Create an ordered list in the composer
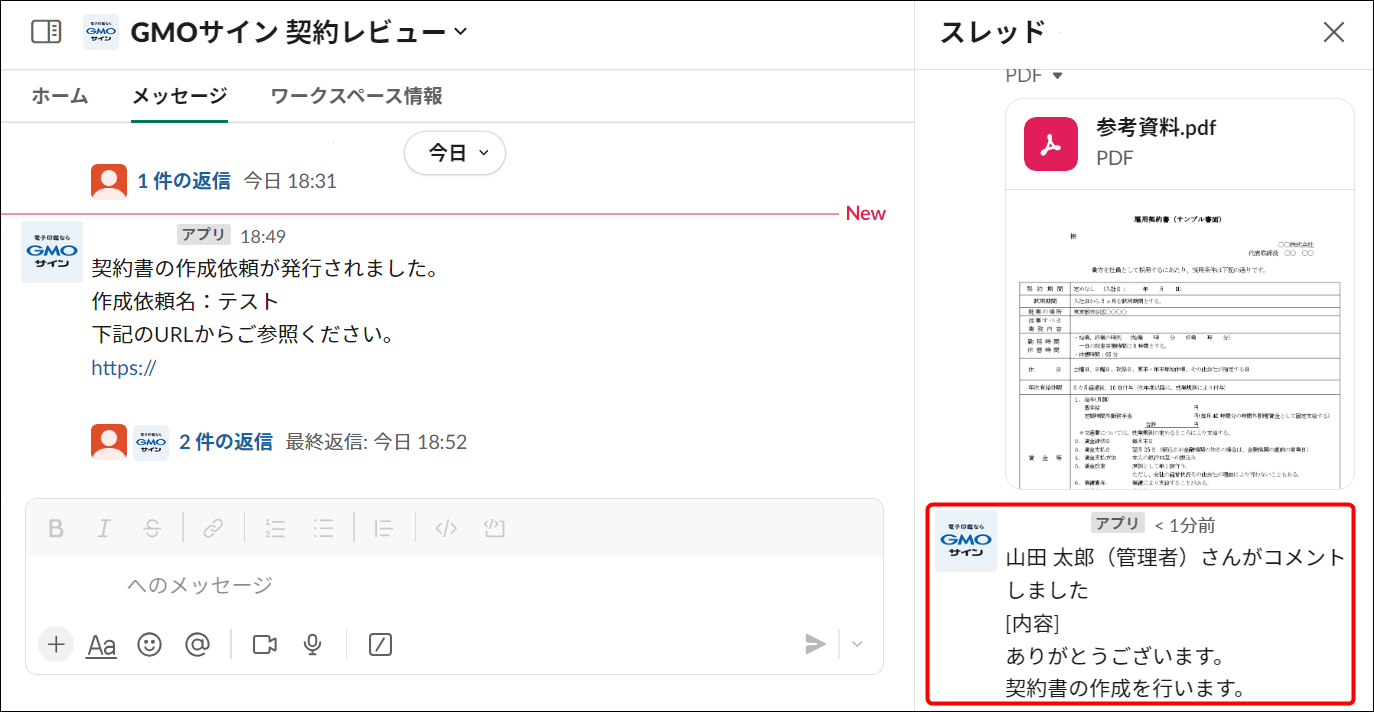 [x=275, y=528]
